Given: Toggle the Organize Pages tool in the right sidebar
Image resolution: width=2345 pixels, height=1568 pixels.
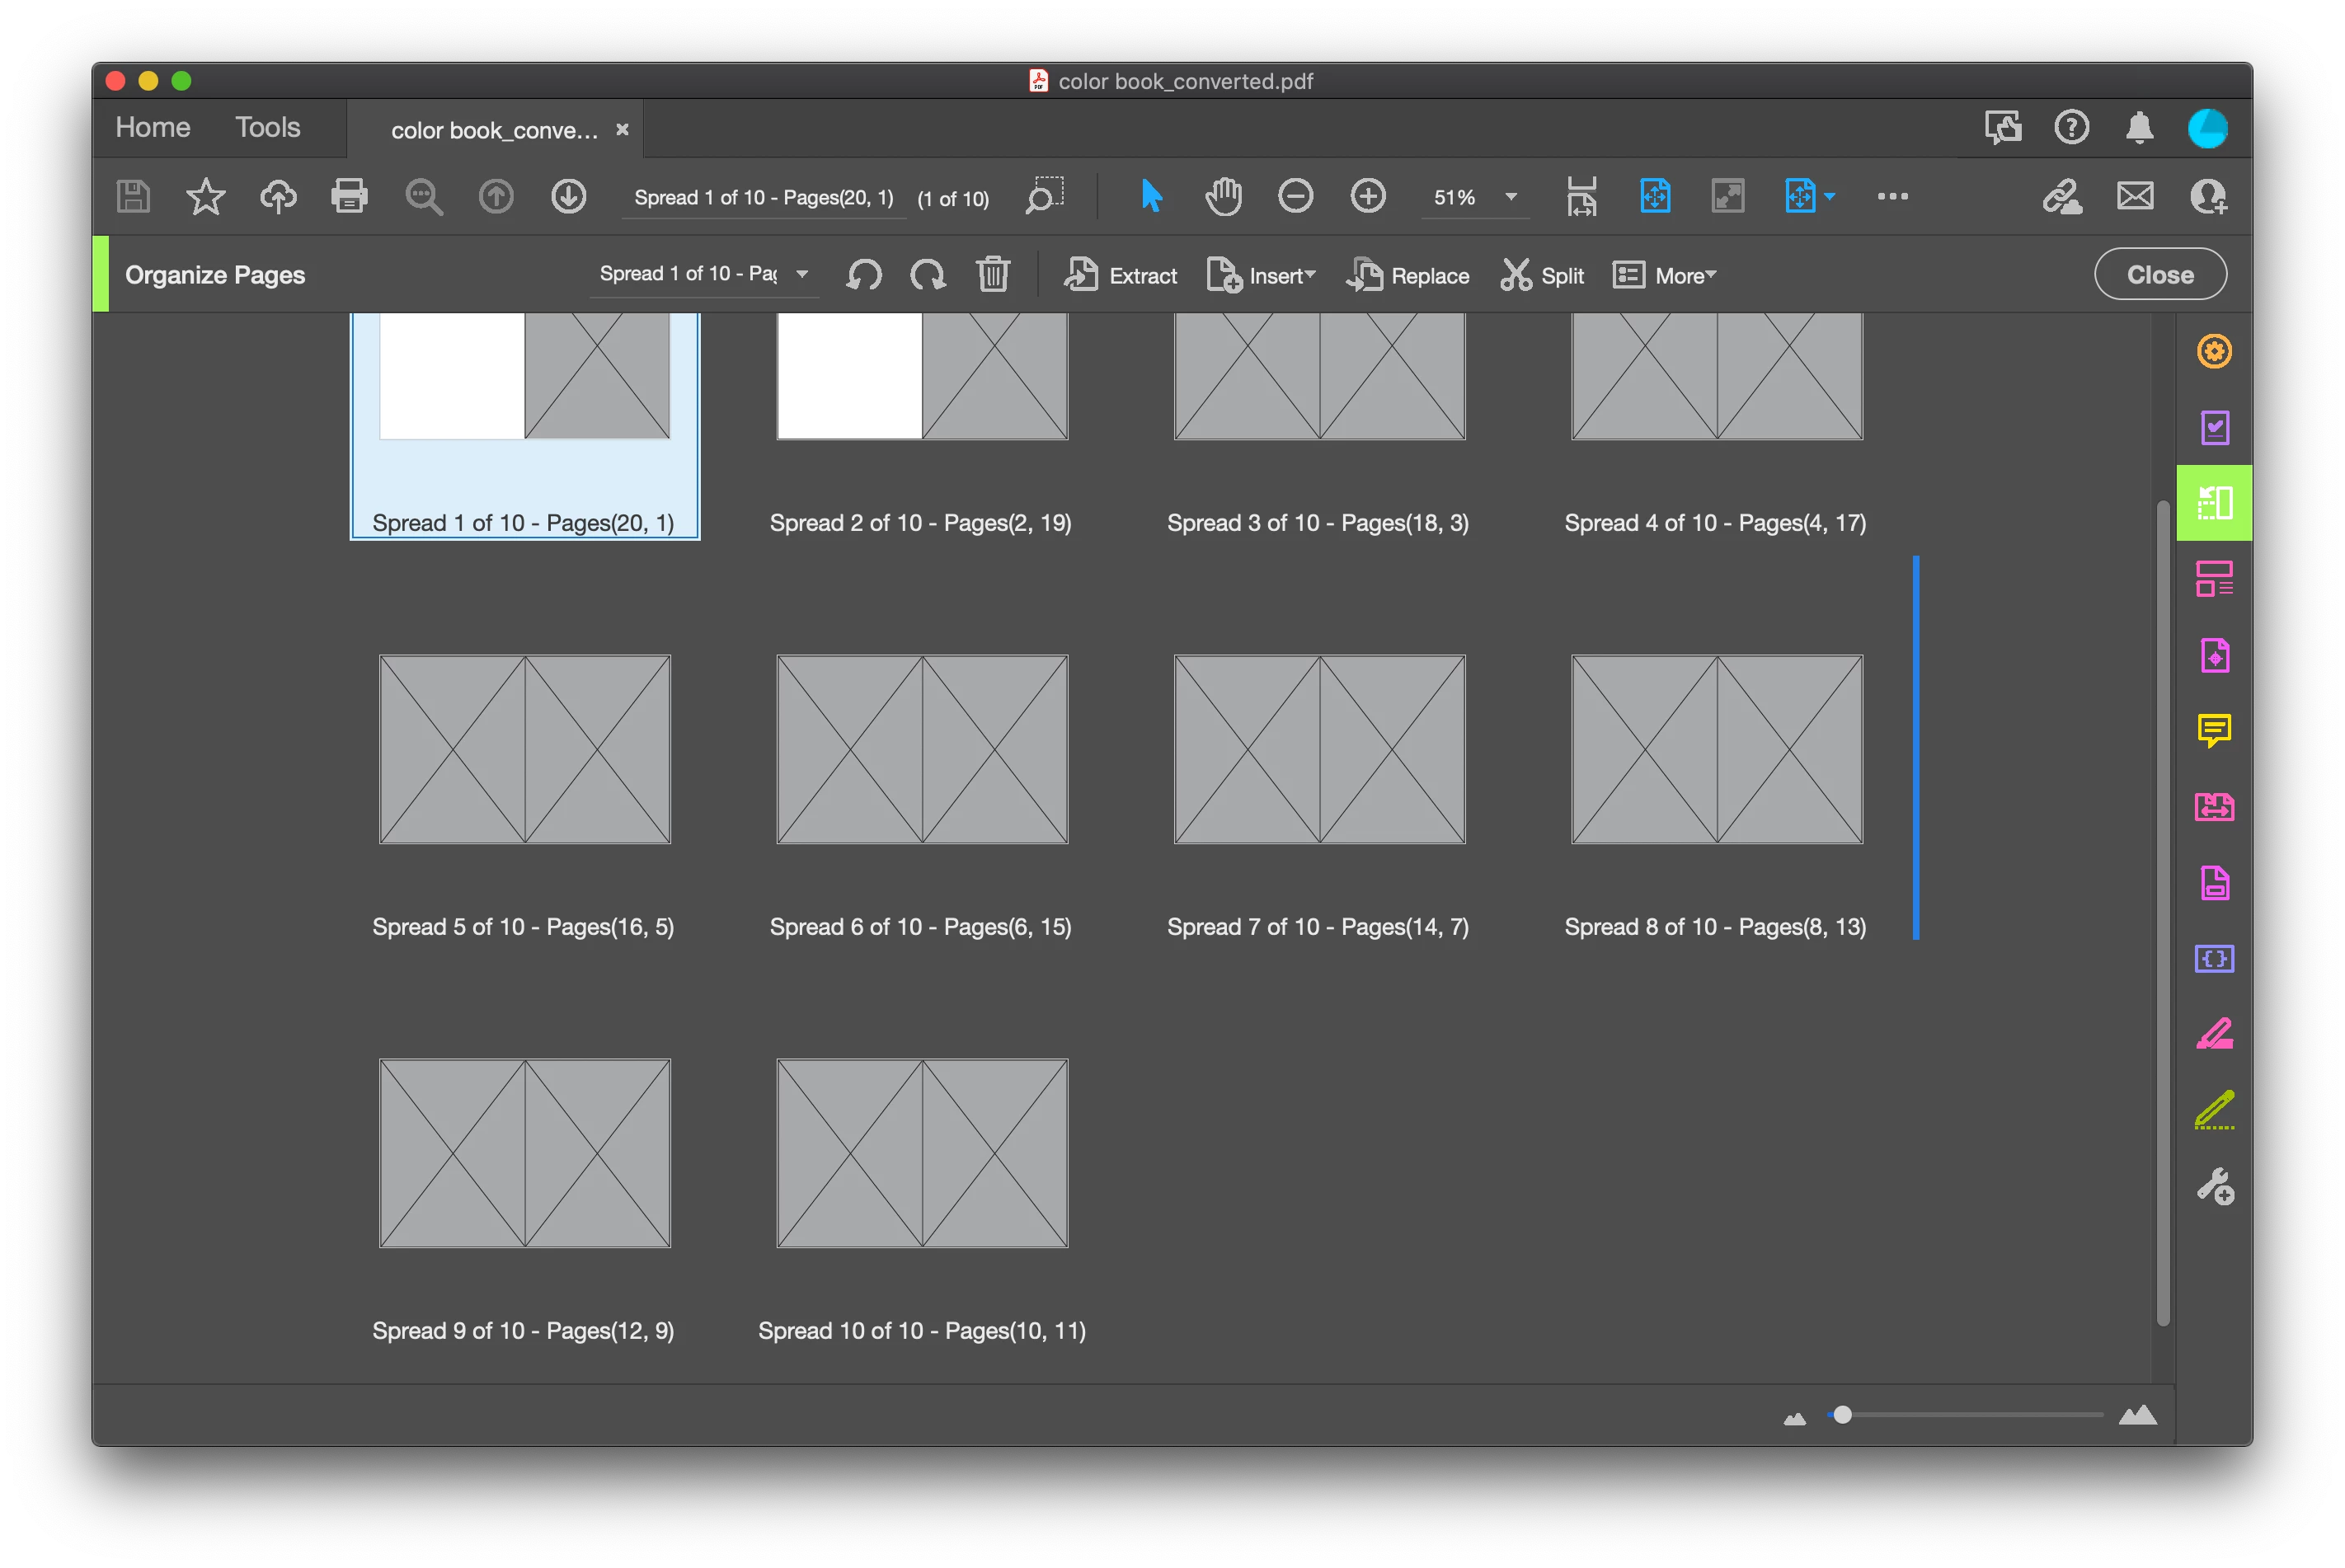Looking at the screenshot, I should [2214, 503].
